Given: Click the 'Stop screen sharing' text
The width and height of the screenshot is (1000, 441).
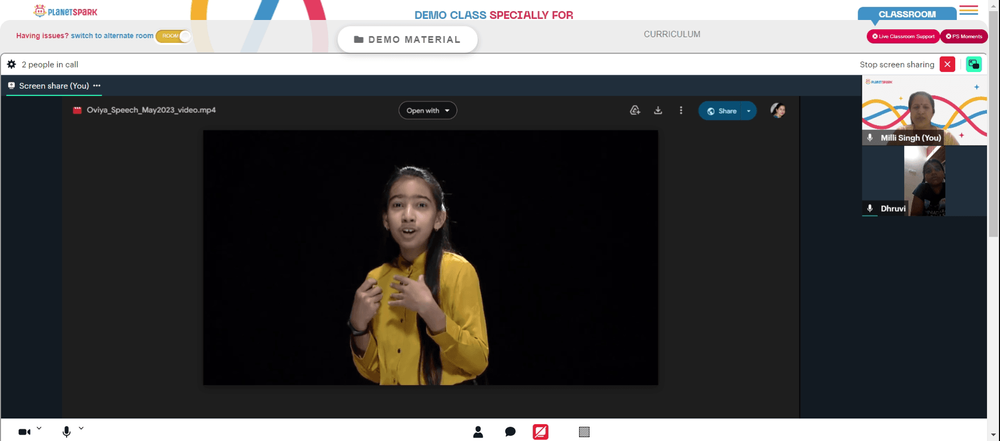Looking at the screenshot, I should (897, 64).
